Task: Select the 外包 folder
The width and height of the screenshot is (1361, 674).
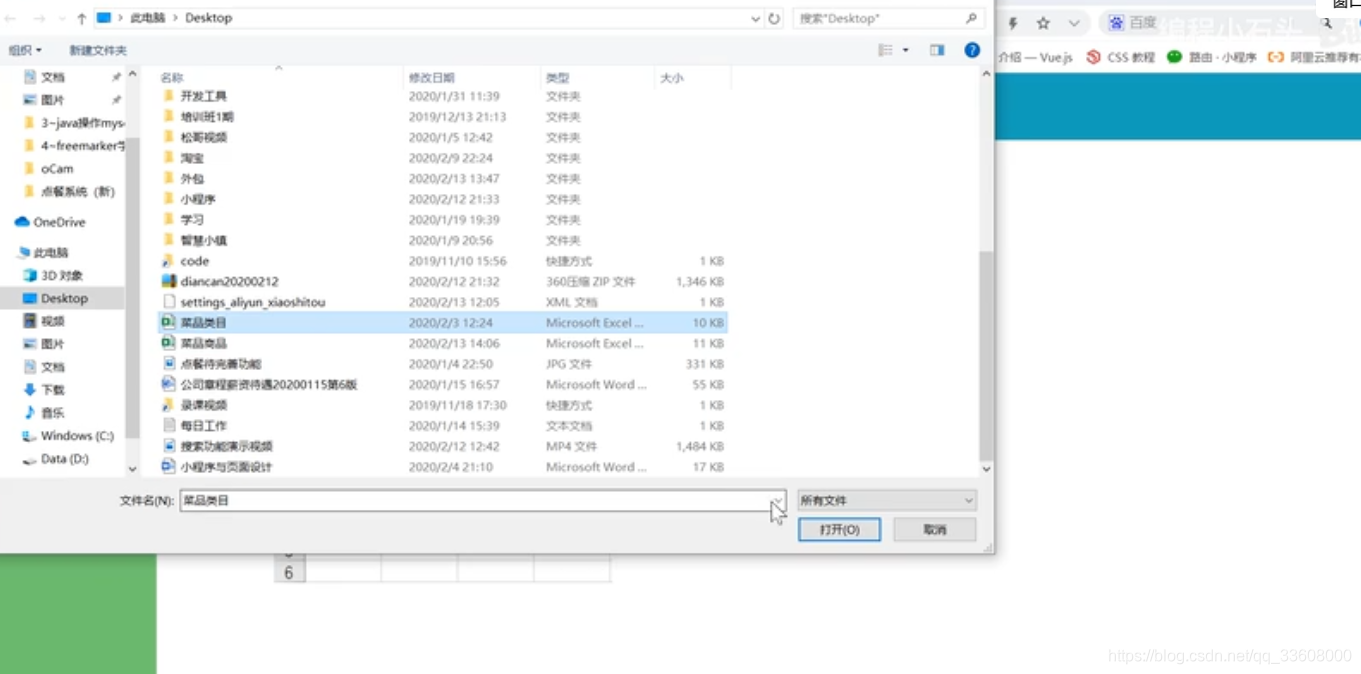Action: pyautogui.click(x=192, y=179)
